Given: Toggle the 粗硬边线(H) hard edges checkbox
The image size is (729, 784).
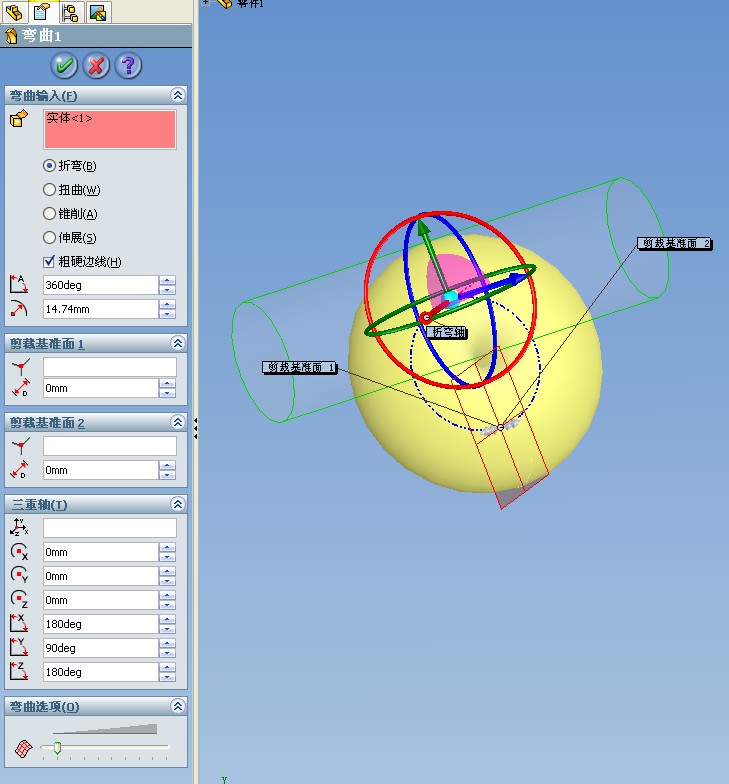Looking at the screenshot, I should pos(49,262).
